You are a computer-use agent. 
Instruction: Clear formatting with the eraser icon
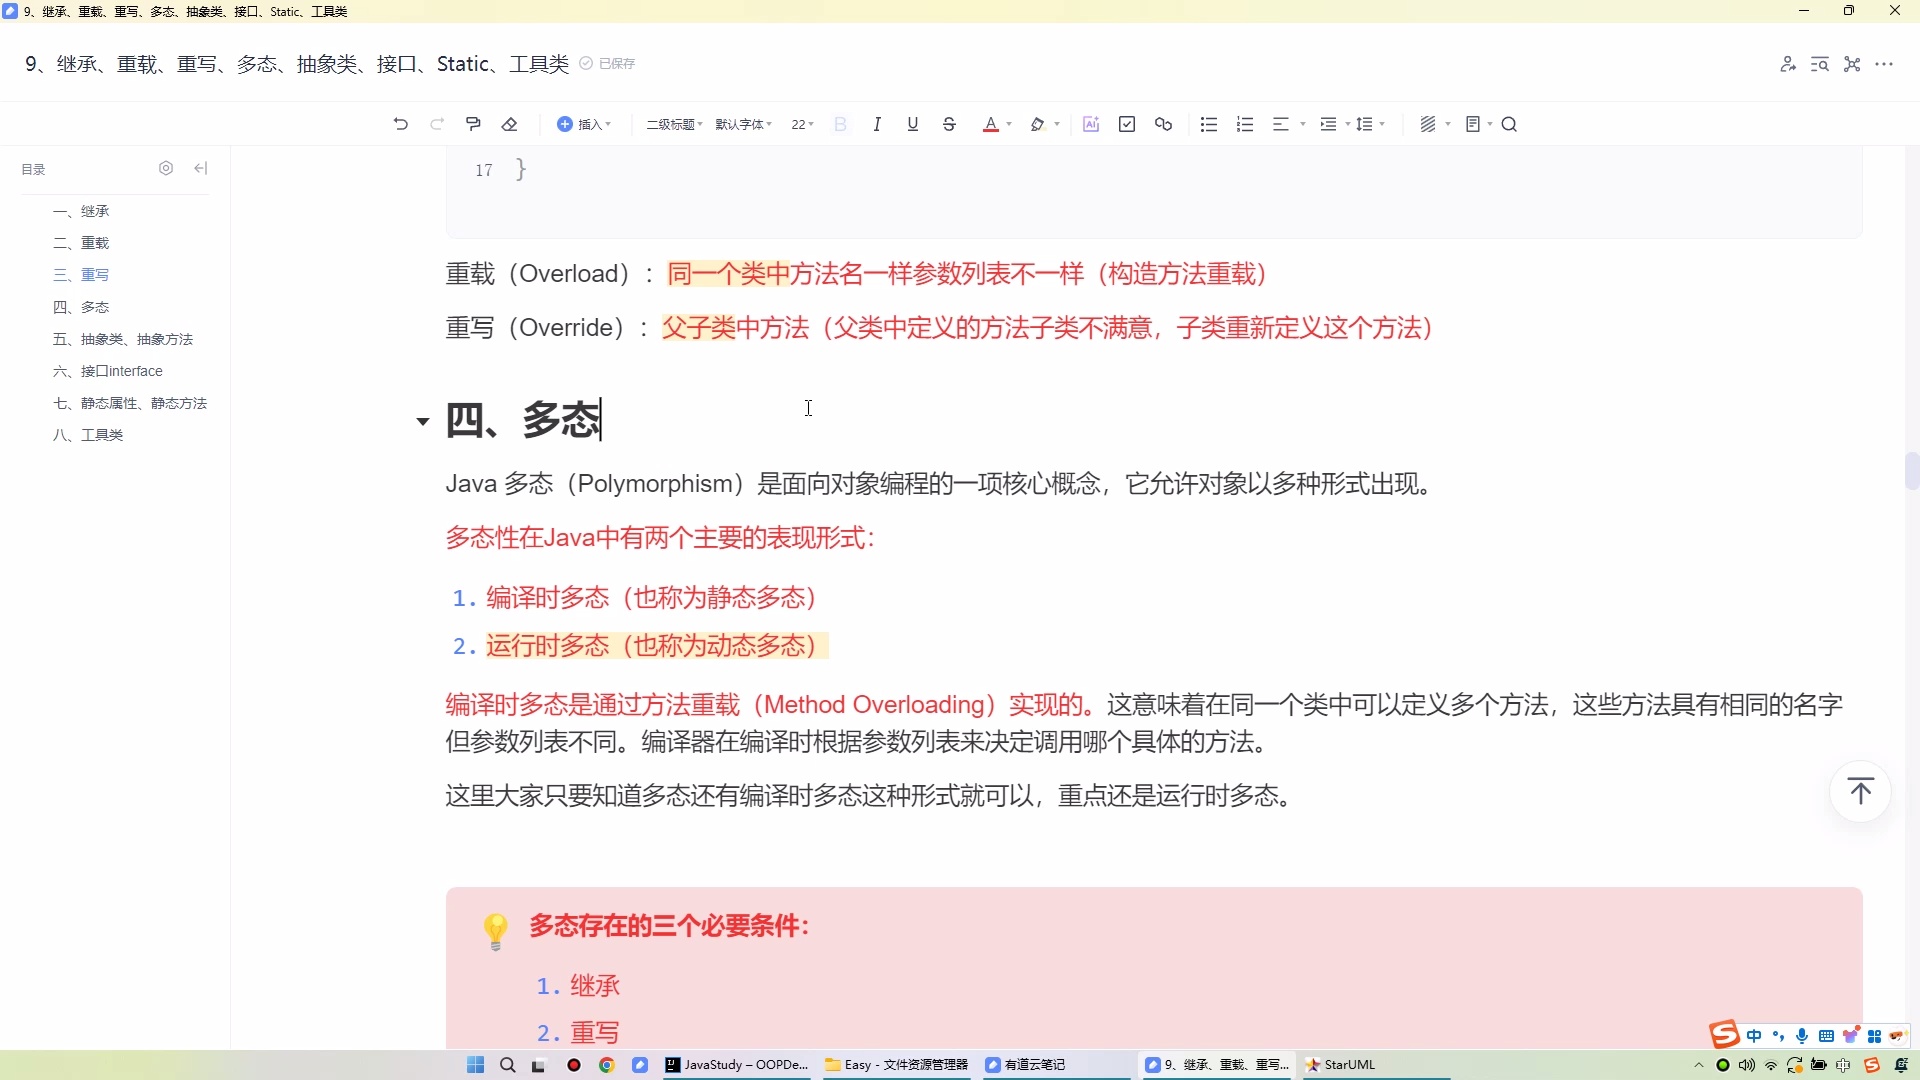(x=510, y=123)
